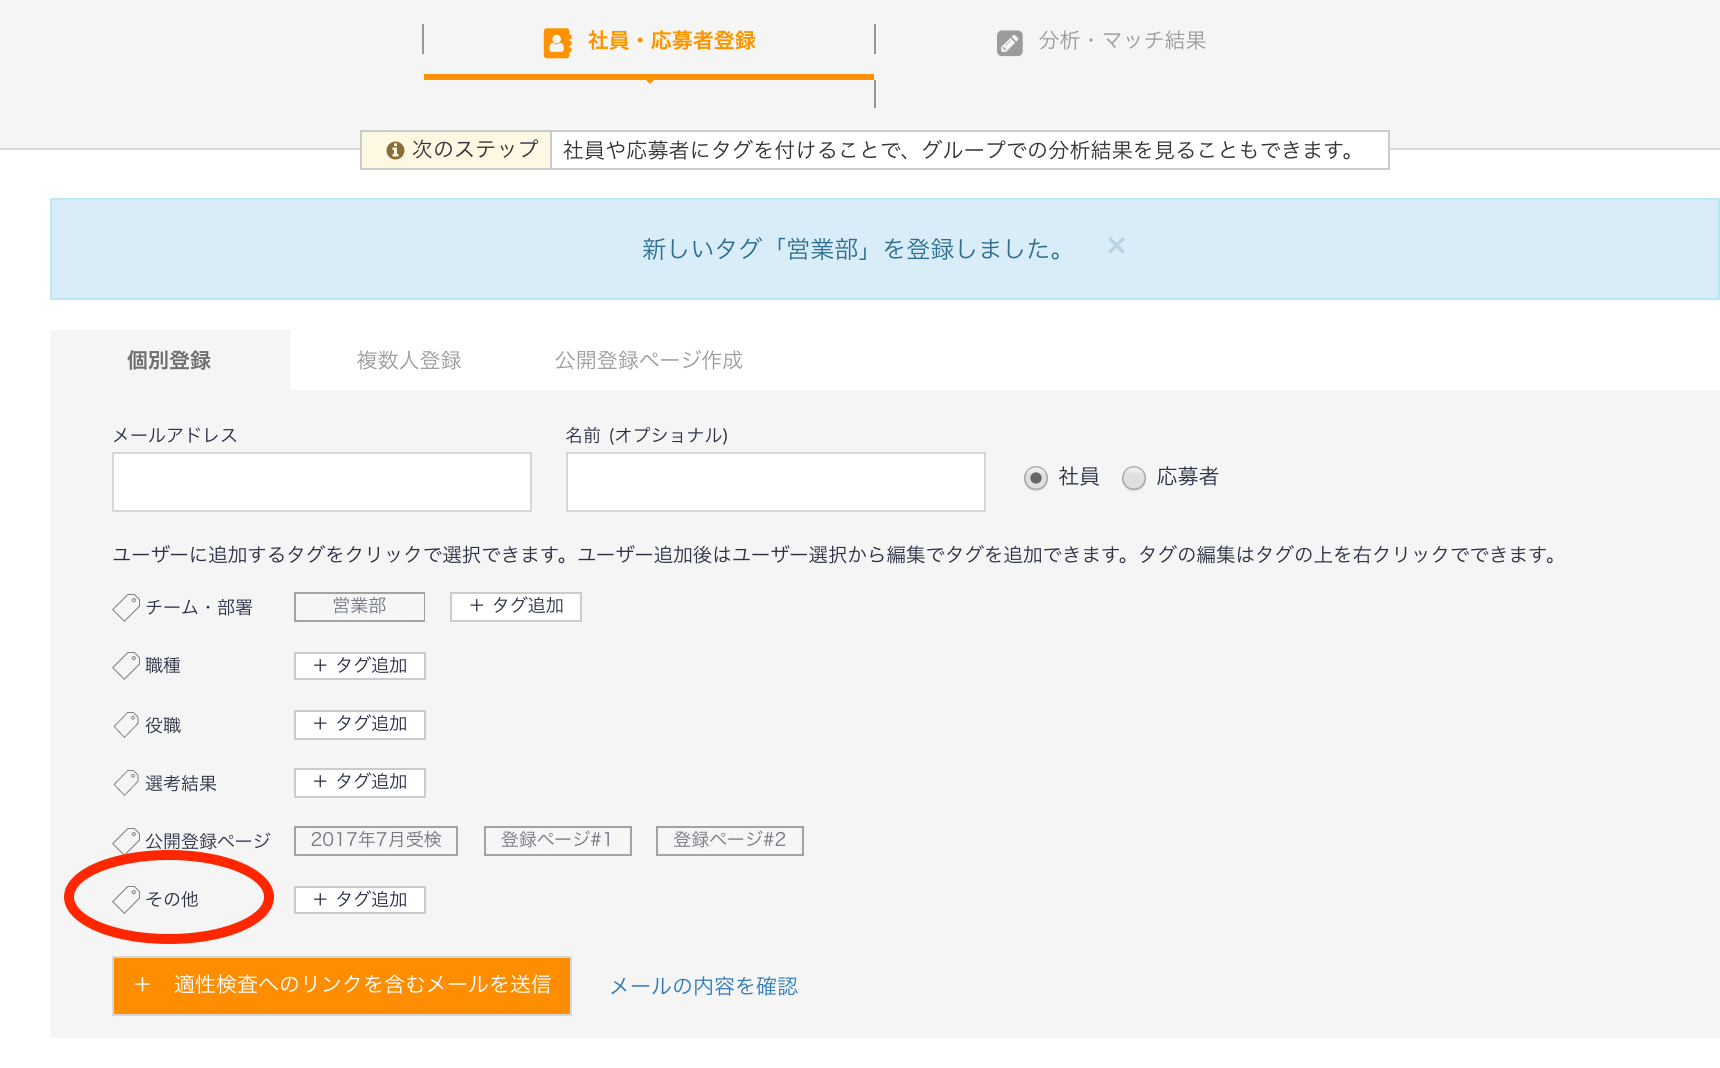Click the pencil icon on 分析・マッチ結果
This screenshot has height=1068, width=1720.
pyautogui.click(x=1010, y=41)
